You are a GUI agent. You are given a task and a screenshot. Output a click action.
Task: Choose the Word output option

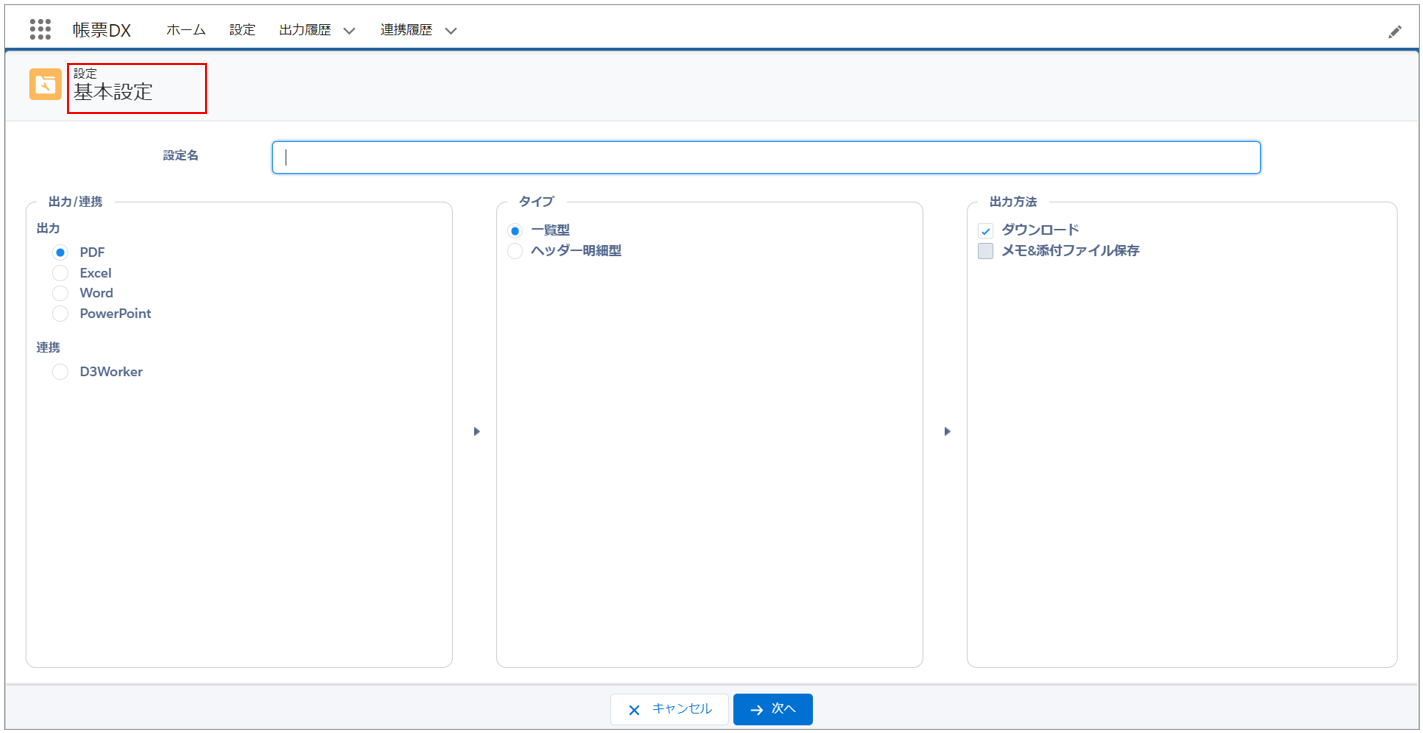60,293
